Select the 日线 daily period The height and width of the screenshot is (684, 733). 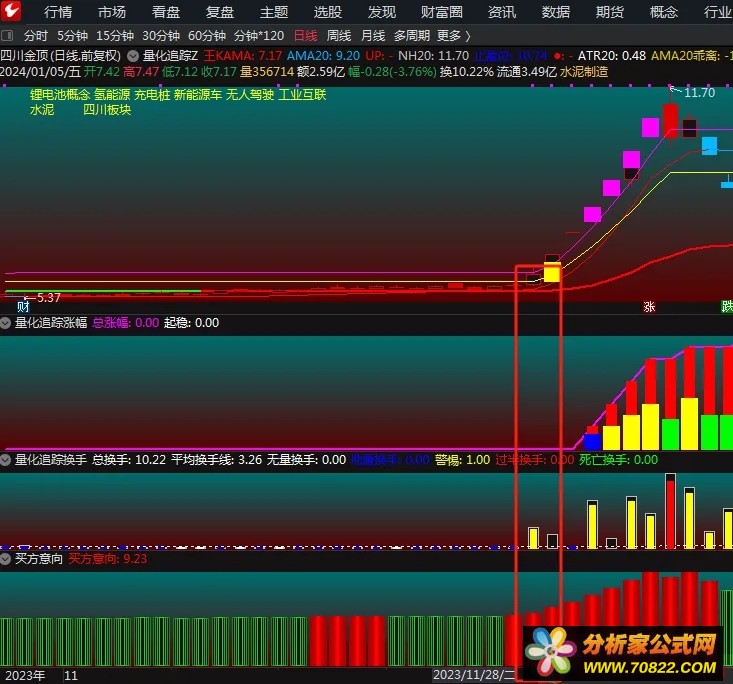[305, 36]
